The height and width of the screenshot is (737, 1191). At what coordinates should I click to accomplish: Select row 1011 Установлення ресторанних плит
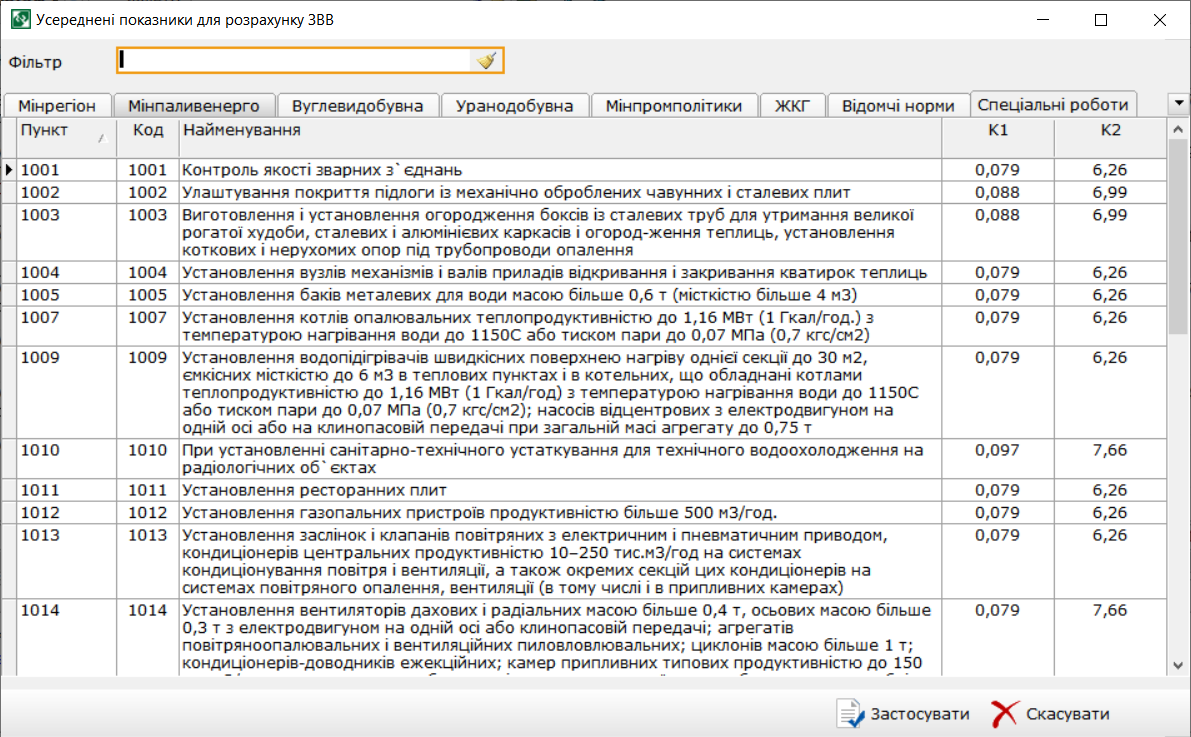(x=560, y=490)
